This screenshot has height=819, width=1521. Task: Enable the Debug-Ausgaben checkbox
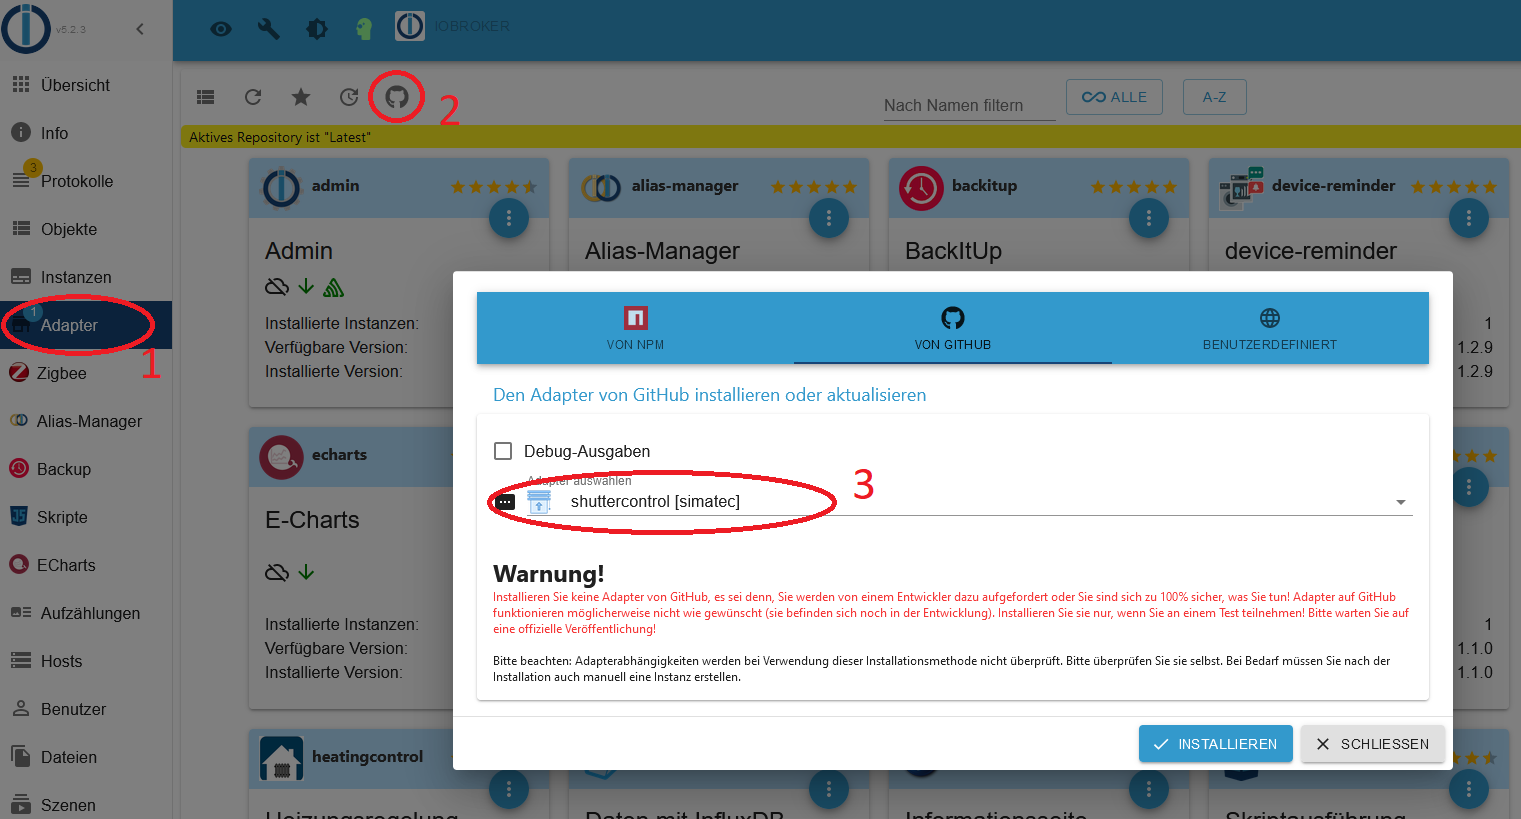[503, 451]
